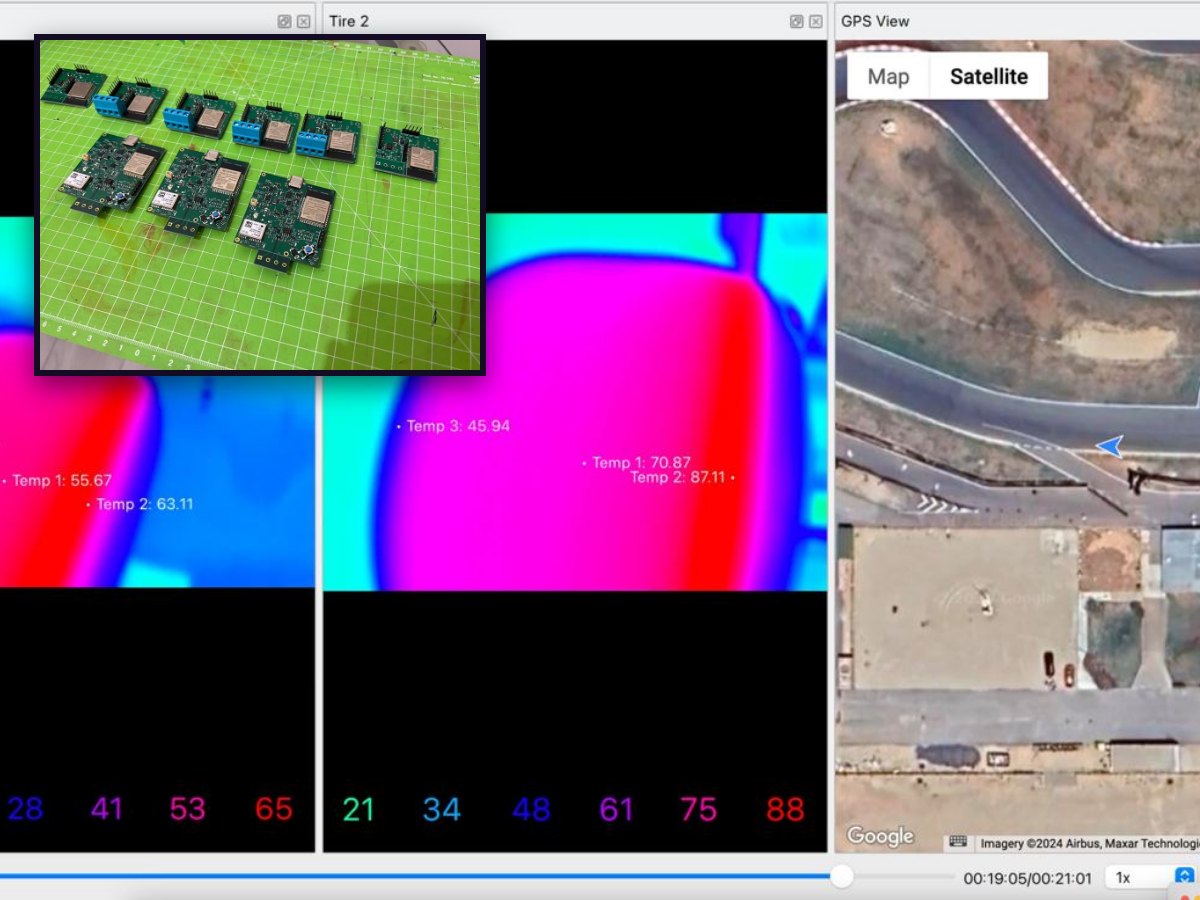Click the circuit boards photo overlay
Viewport: 1200px width, 900px height.
coord(260,205)
